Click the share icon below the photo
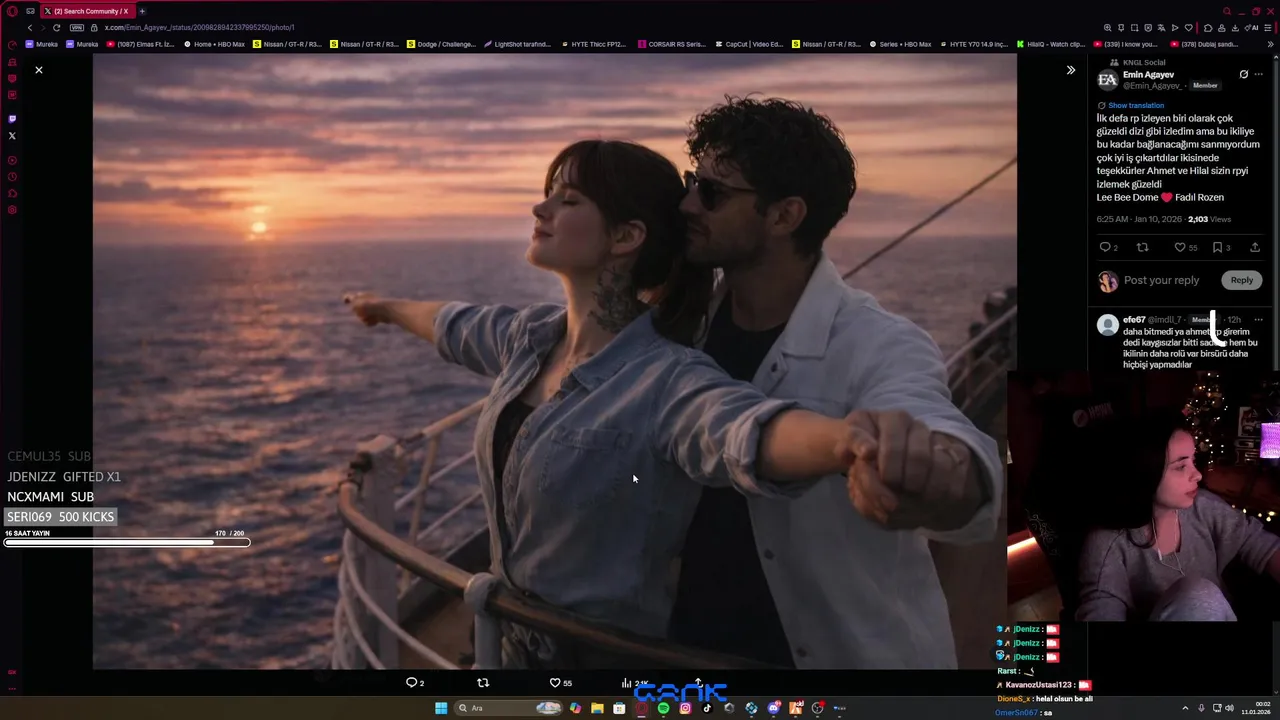This screenshot has height=720, width=1280. coord(698,683)
